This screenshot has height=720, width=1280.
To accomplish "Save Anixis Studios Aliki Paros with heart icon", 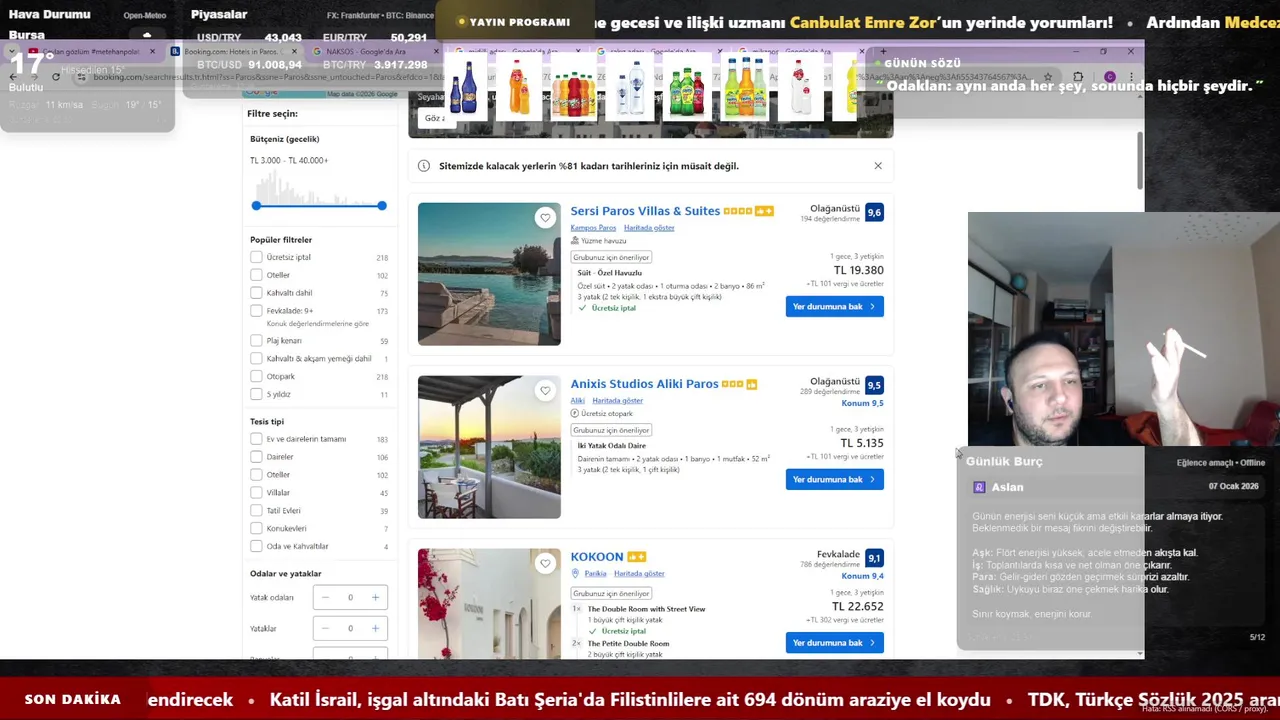I will (x=545, y=391).
